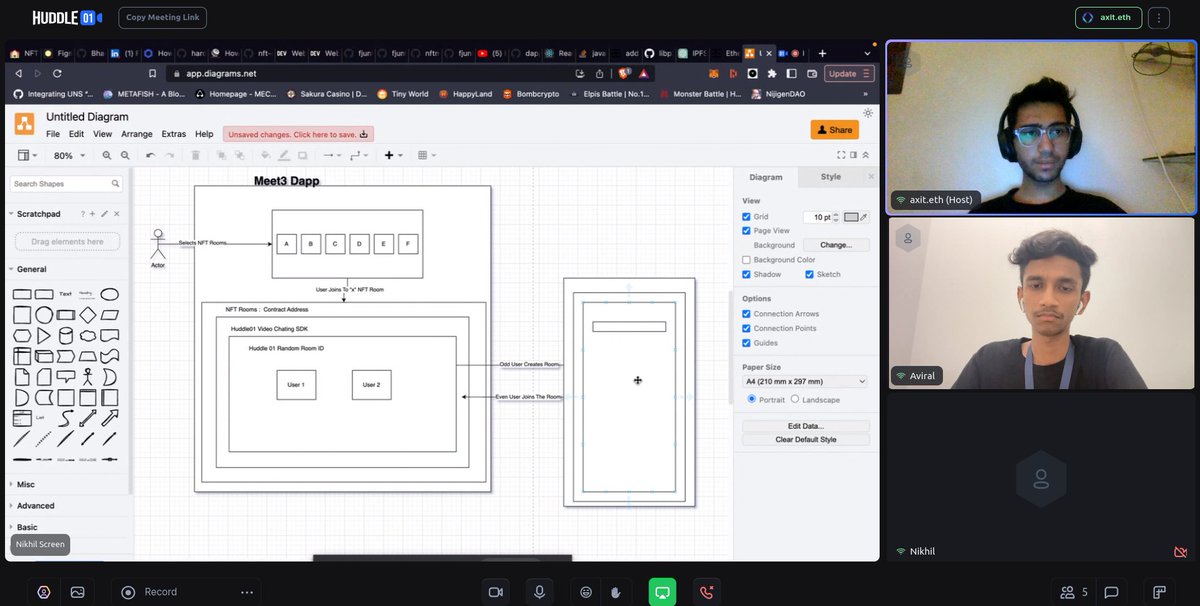
Task: Open the emoji reactions button
Action: 586,592
